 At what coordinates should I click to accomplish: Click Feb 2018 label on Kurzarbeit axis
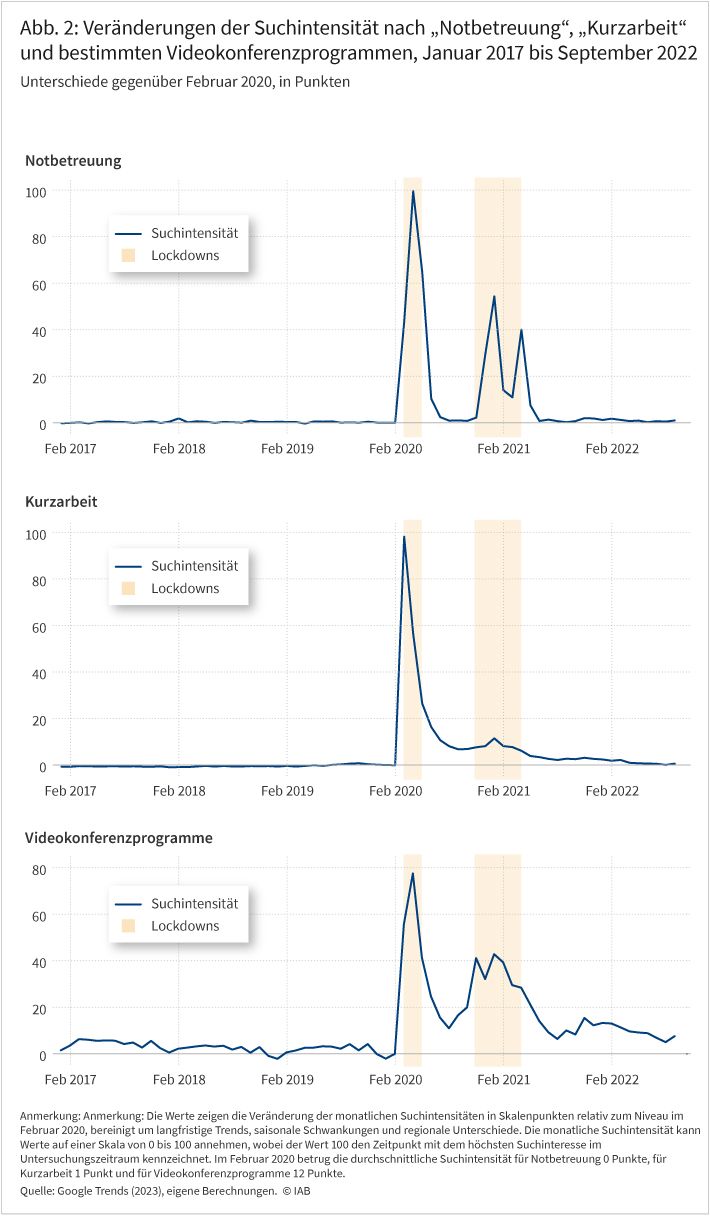pos(179,790)
